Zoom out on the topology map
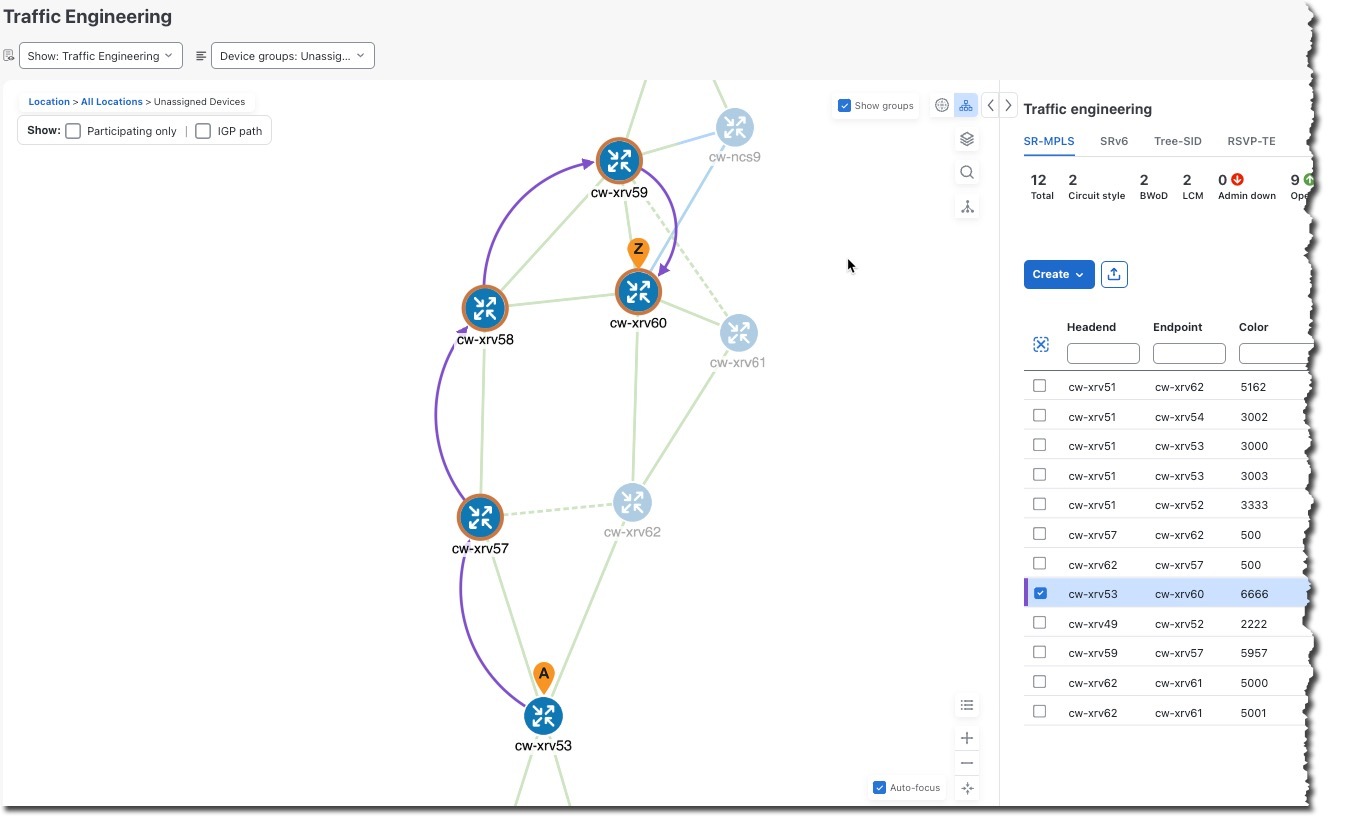 (x=966, y=762)
